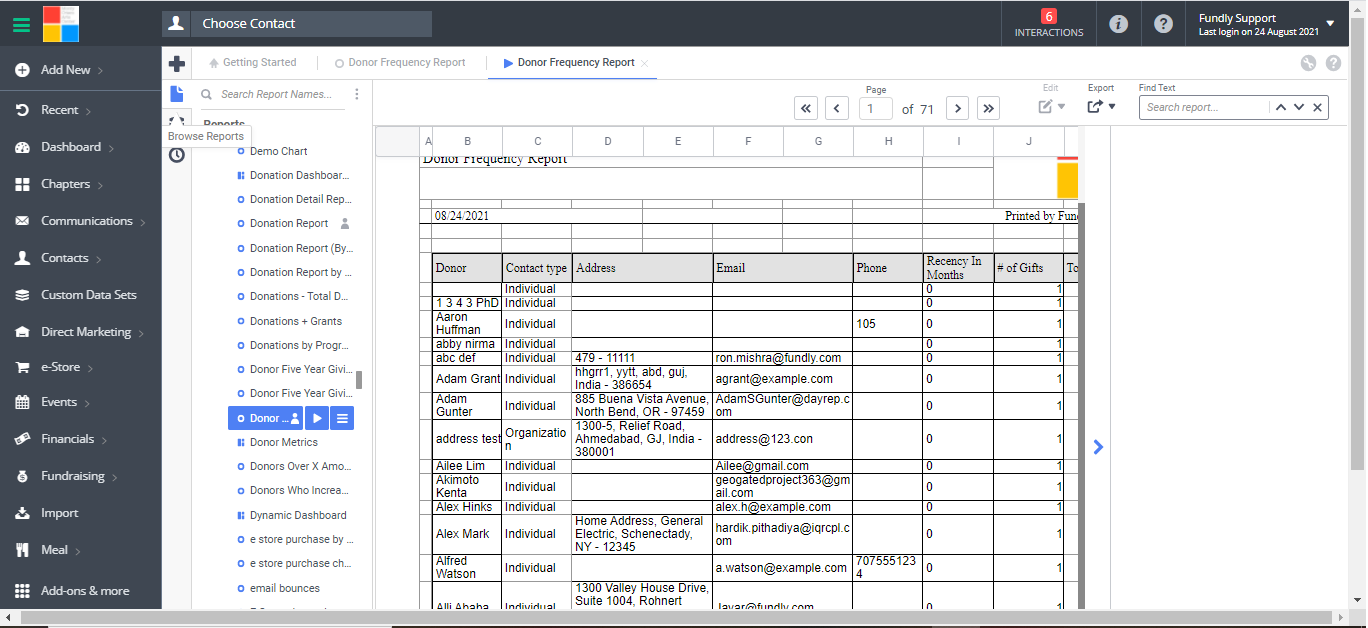The image size is (1368, 628).
Task: Go to first report page
Action: (806, 108)
